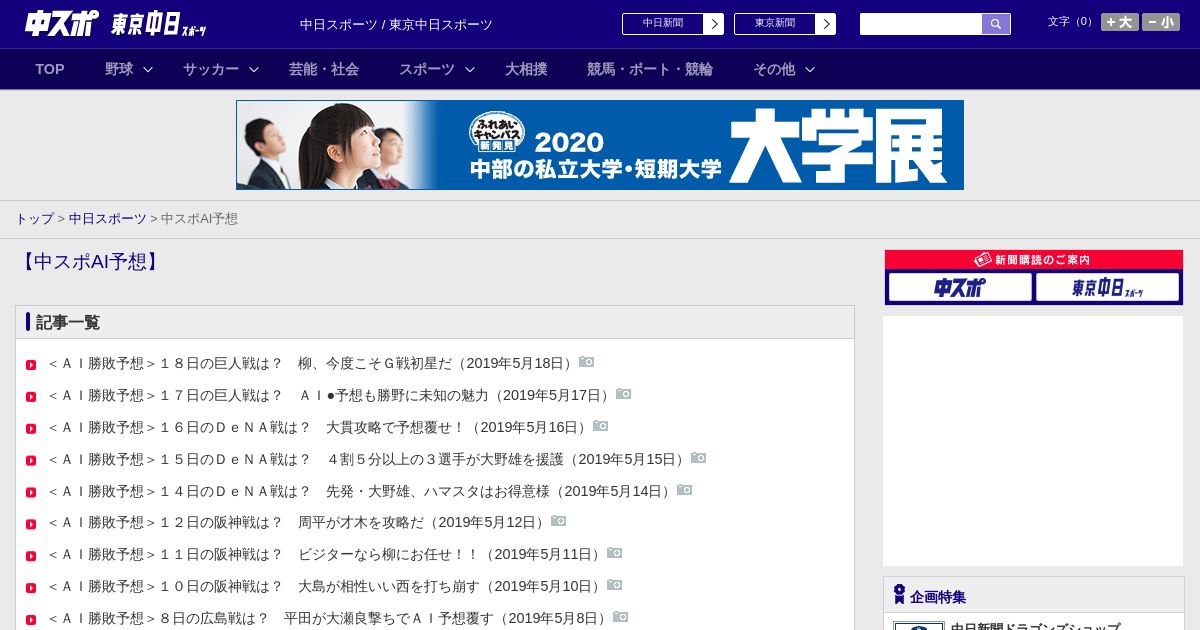Click into the site search field
Viewport: 1200px width, 630px height.
(x=921, y=24)
